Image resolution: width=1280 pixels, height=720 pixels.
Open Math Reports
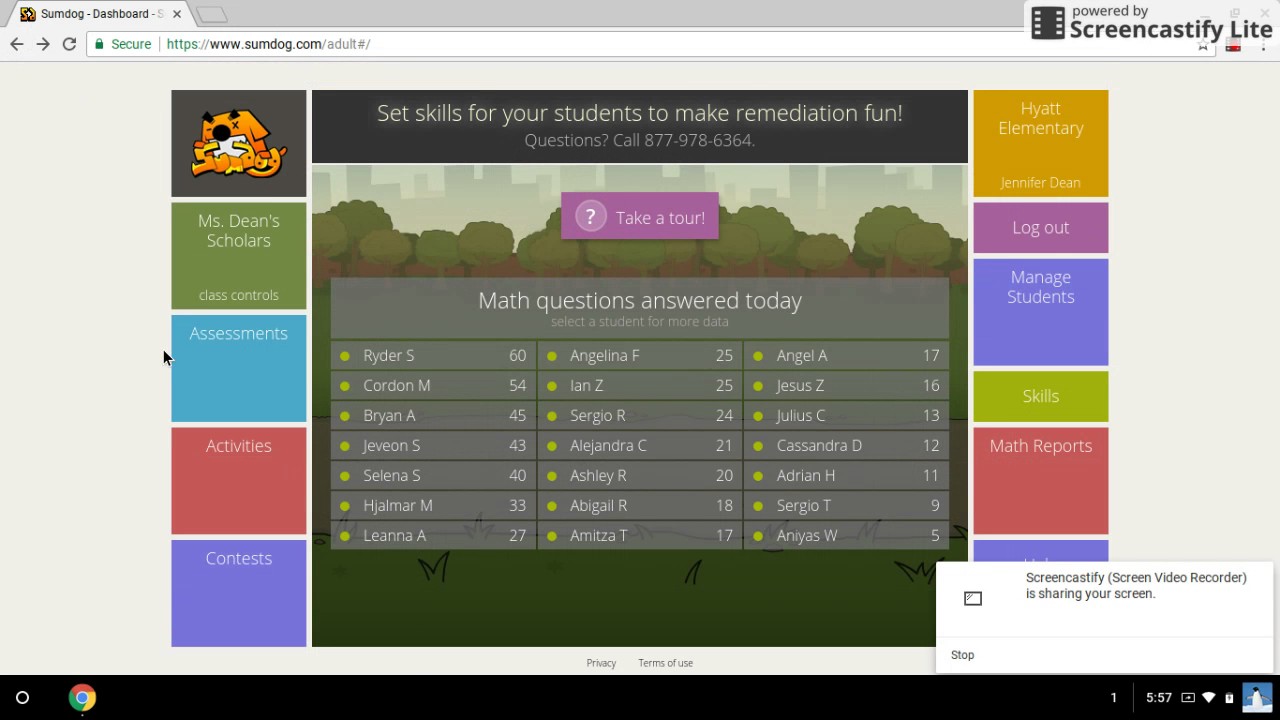(1040, 481)
